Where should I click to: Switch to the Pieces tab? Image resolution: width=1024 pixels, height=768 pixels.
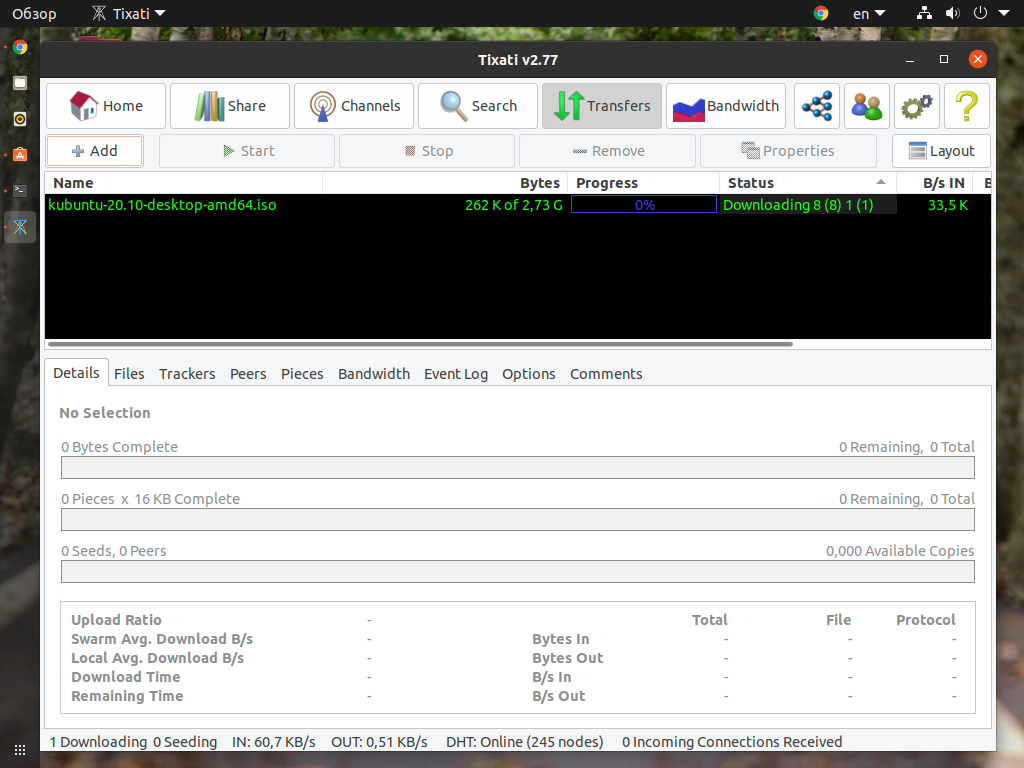(302, 374)
